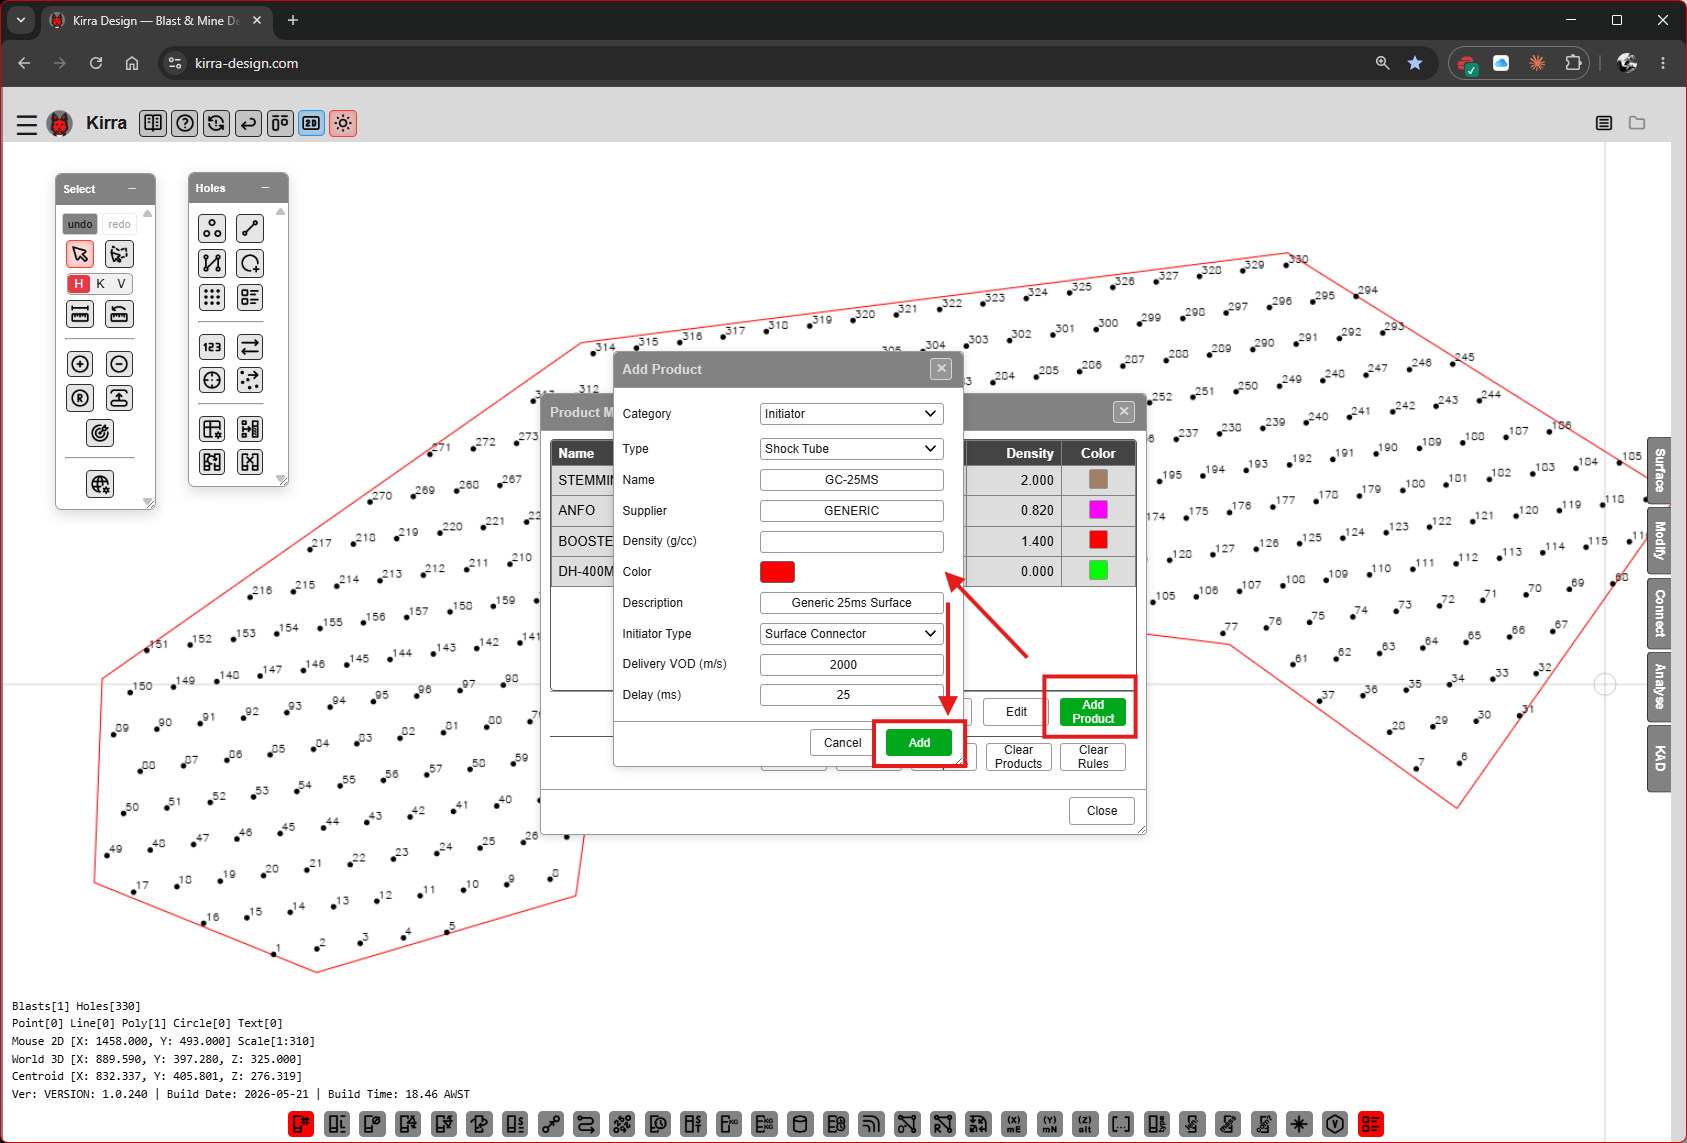
Task: Click the green Add button
Action: coord(919,743)
